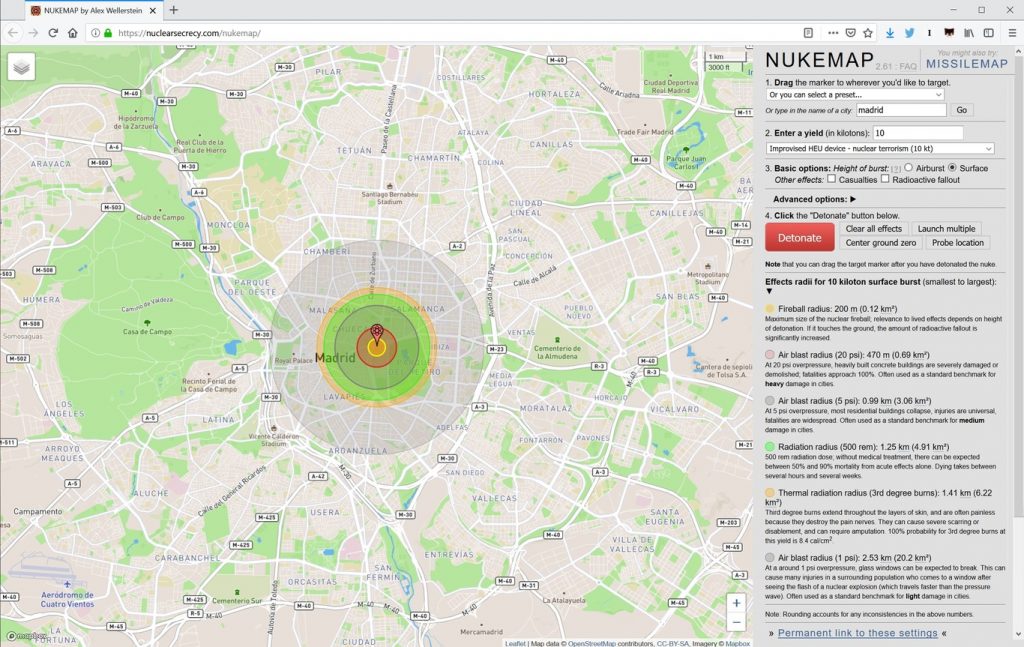This screenshot has height=647, width=1024.
Task: Click the Thermal radiation orange swatch
Action: [770, 493]
